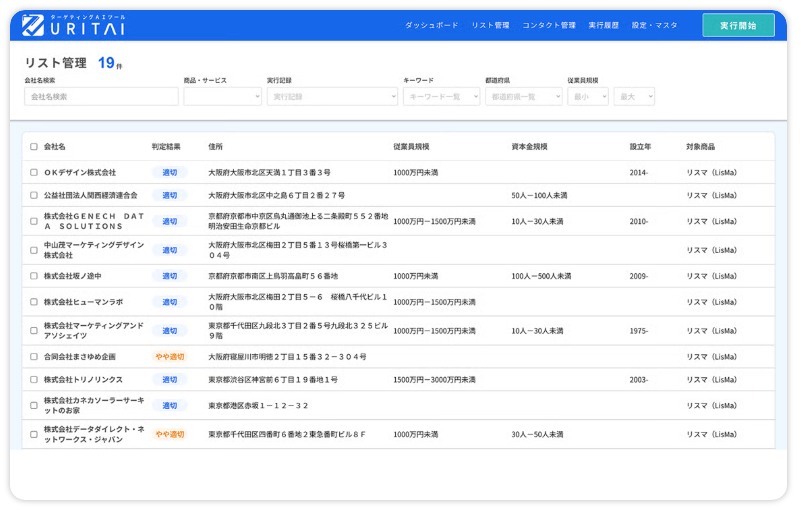Check the 株式会社GENECH DATA SOLUTIONS checkbox
Viewport: 801px width, 510px height.
(34, 221)
